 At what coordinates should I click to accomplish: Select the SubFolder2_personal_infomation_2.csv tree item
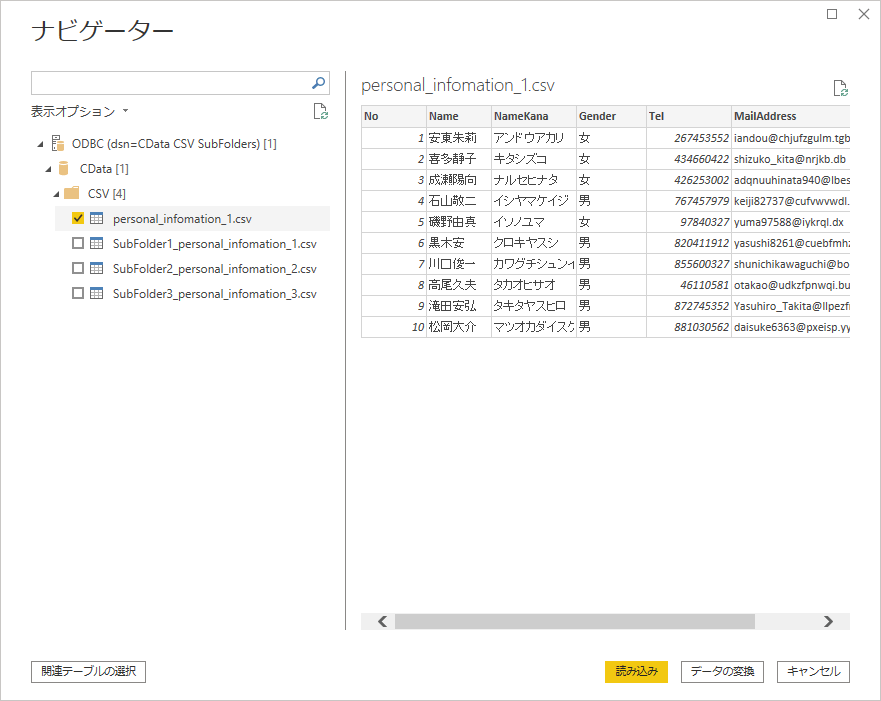pyautogui.click(x=214, y=268)
